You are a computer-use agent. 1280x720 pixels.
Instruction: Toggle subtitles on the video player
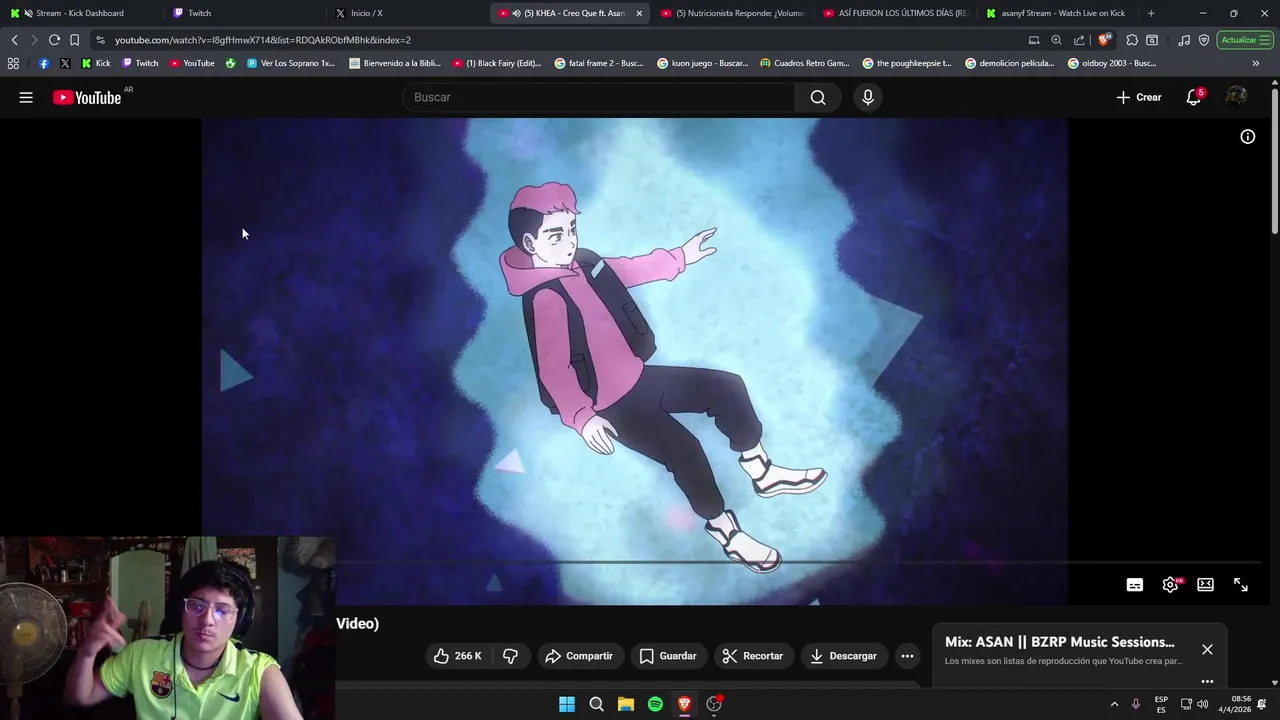pyautogui.click(x=1135, y=585)
